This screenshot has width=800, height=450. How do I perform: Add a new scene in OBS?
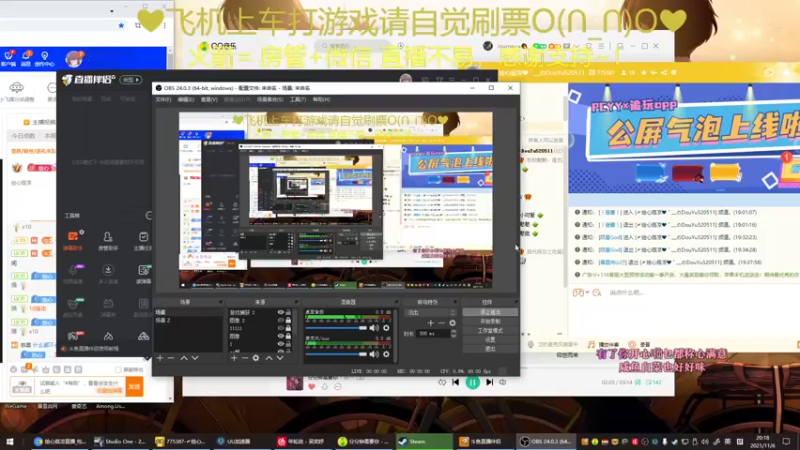pos(160,358)
